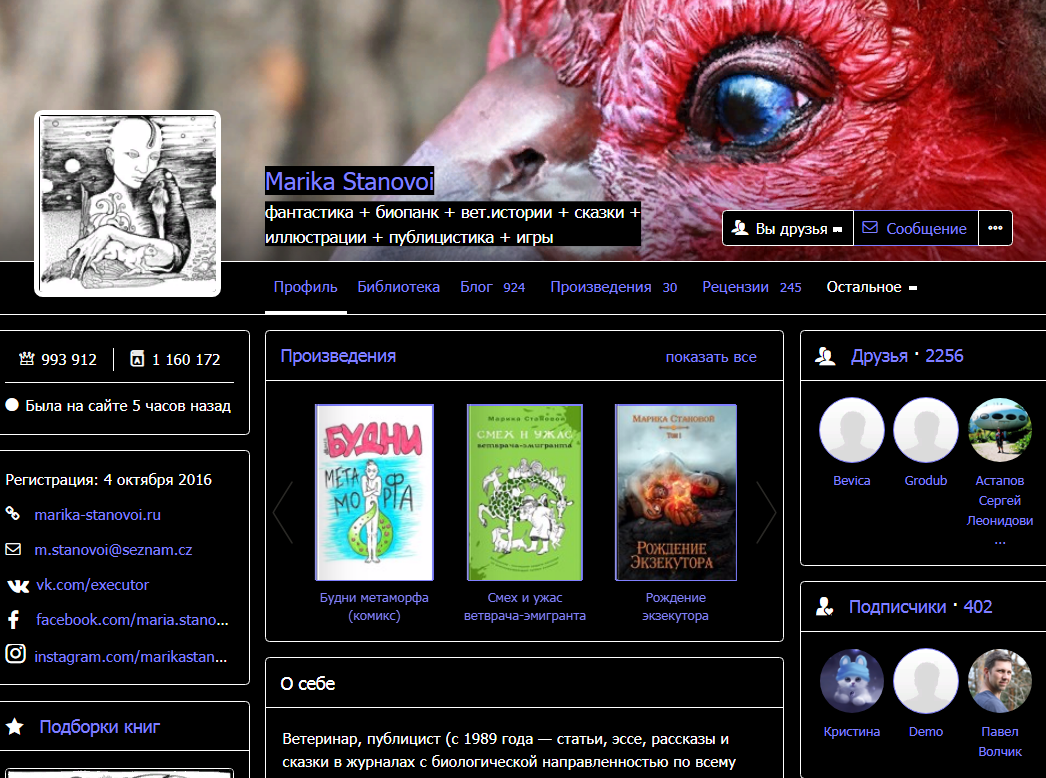Go to the Произведения 30 tab
1046x778 pixels.
pyautogui.click(x=613, y=287)
